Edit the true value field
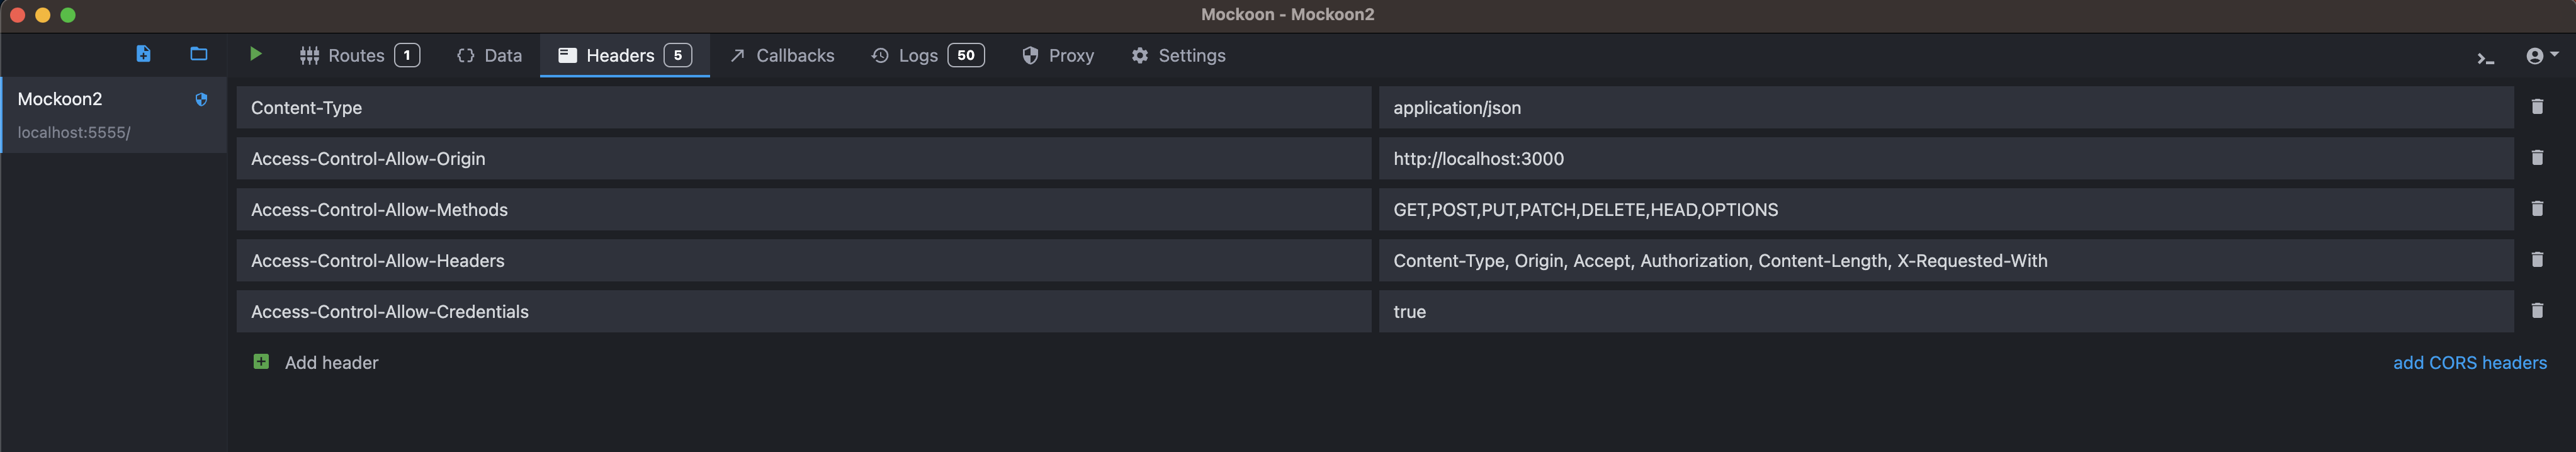2576x452 pixels. tap(1946, 311)
